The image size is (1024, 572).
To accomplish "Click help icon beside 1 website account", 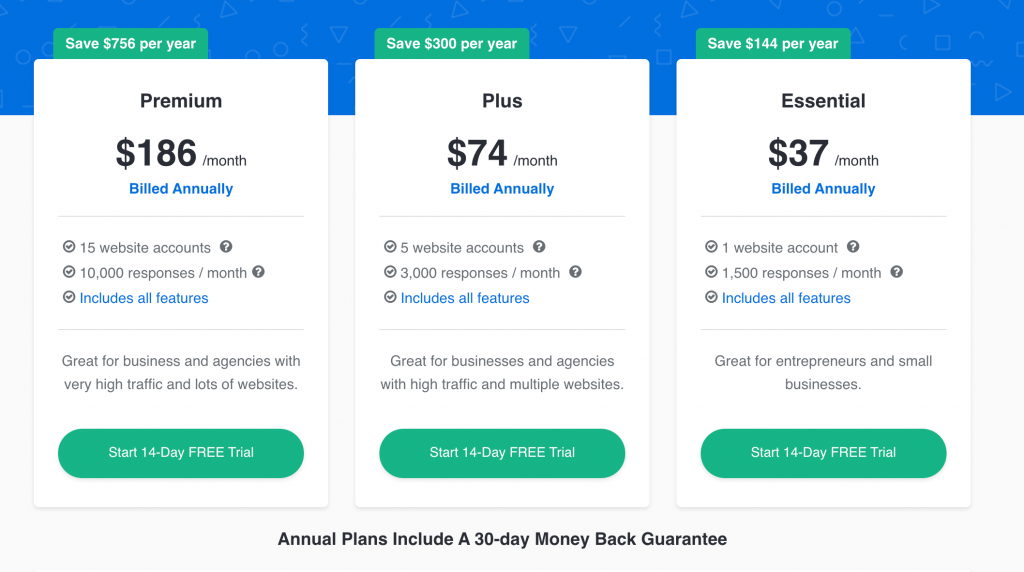I will click(853, 247).
